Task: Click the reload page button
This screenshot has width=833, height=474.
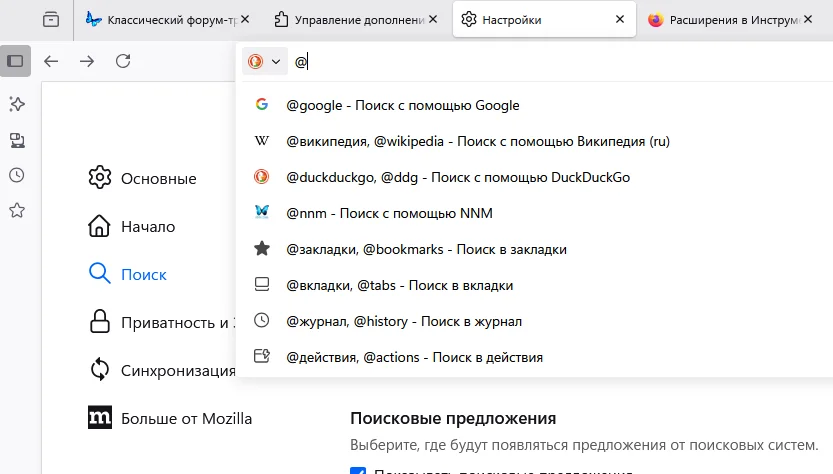Action: click(123, 61)
